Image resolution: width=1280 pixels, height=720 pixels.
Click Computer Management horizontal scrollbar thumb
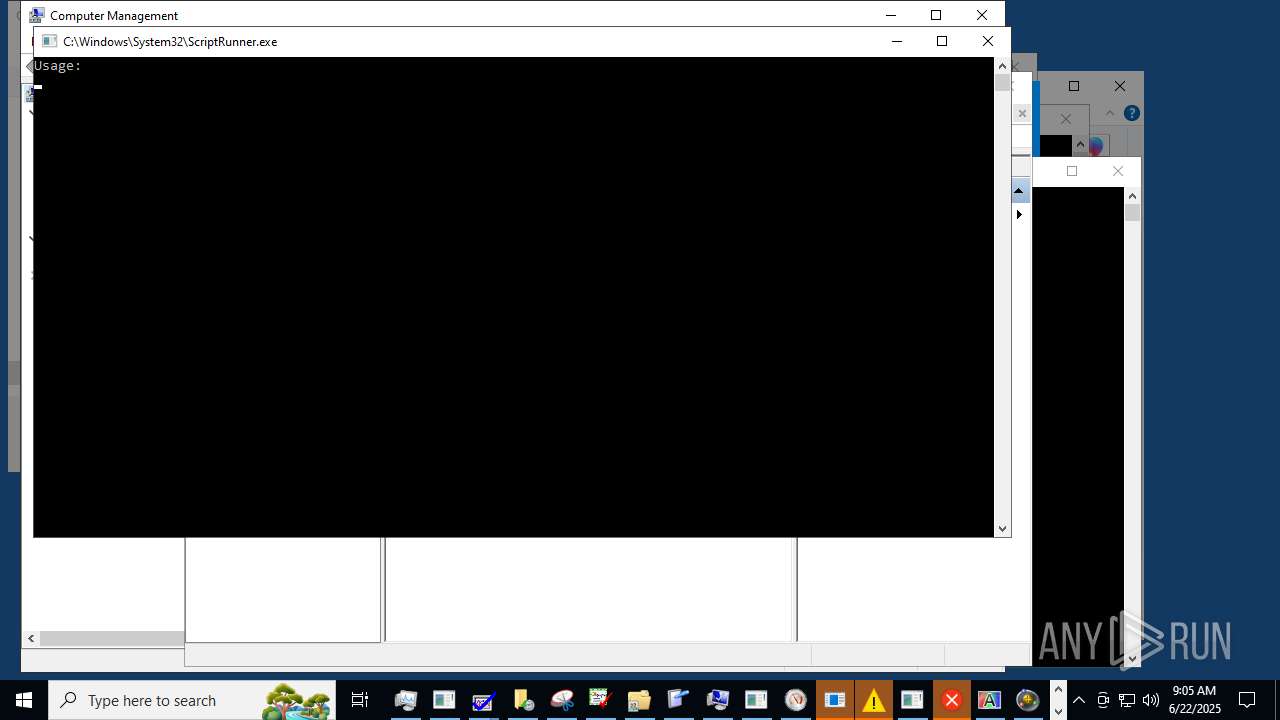pos(112,638)
